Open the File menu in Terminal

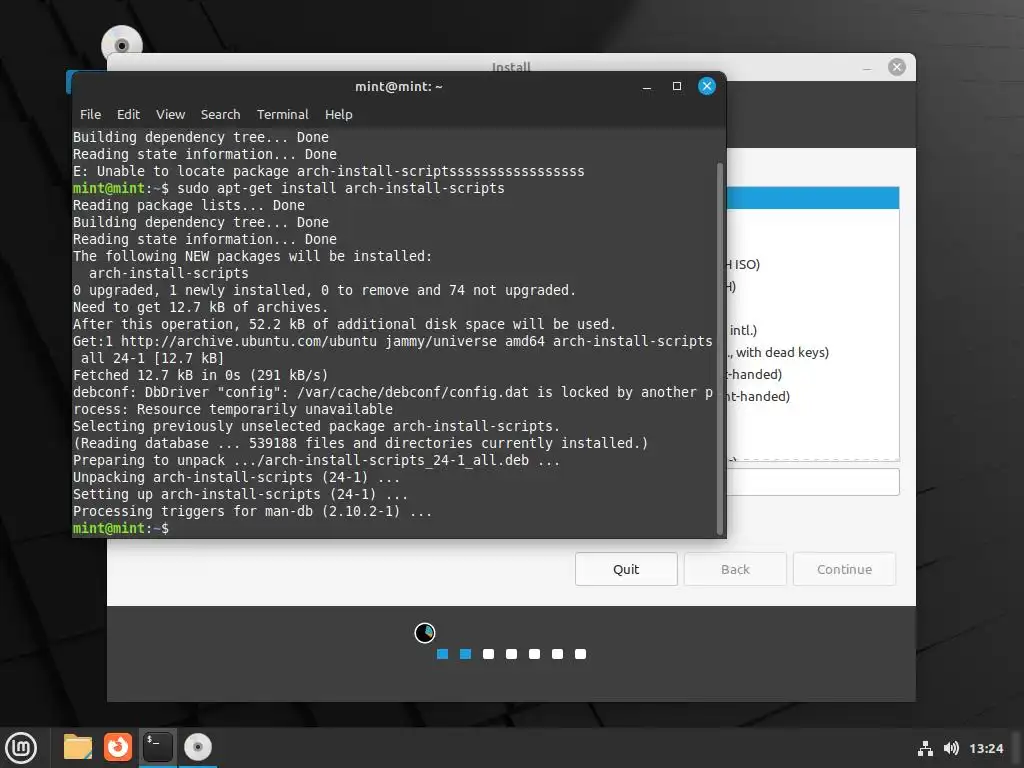click(x=90, y=114)
